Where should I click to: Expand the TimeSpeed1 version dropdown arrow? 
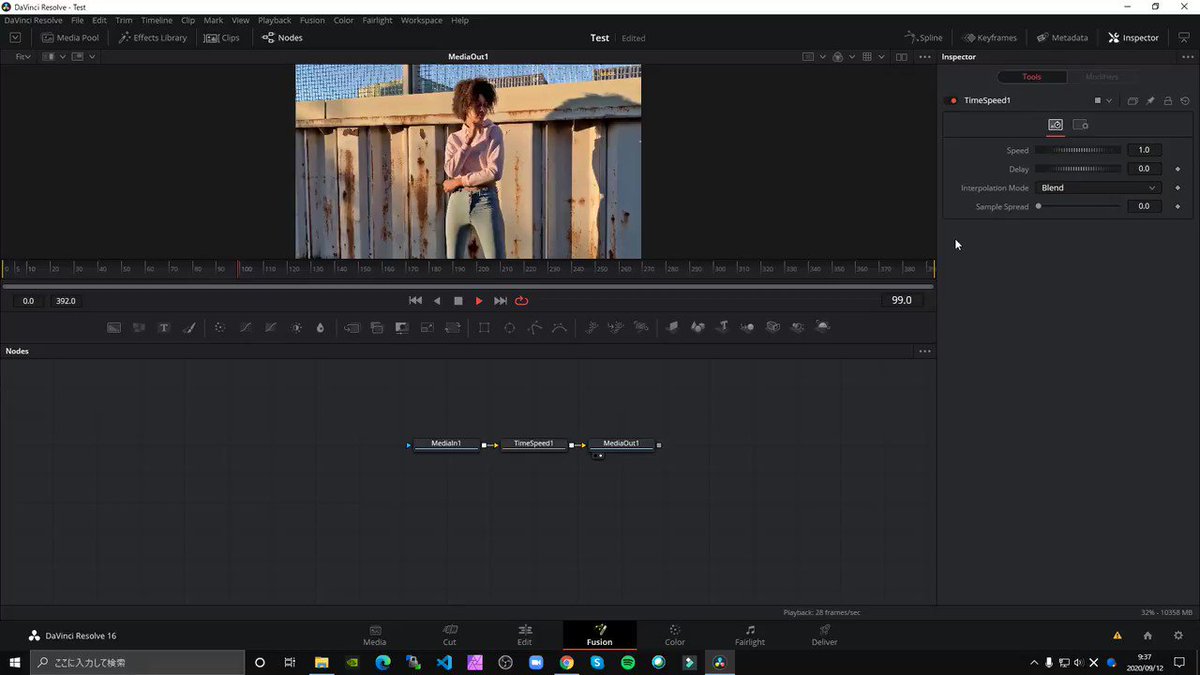pos(1109,101)
